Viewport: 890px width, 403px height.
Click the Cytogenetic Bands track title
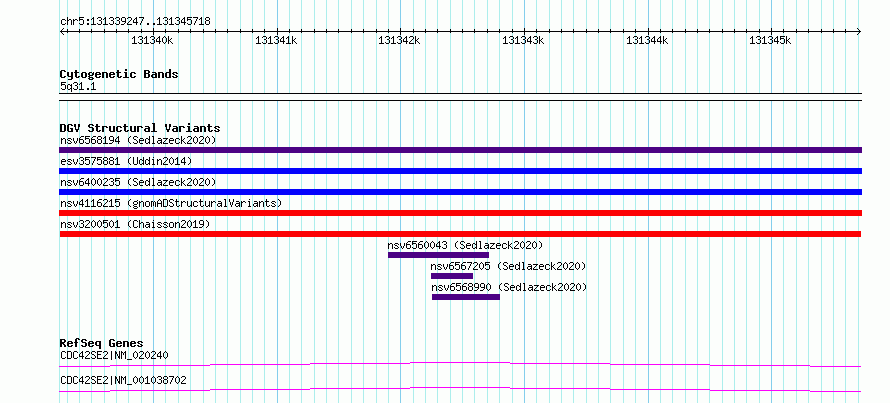(119, 74)
